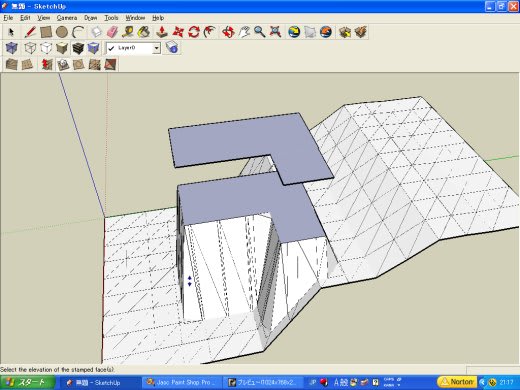Click the Start button on taskbar
This screenshot has height=390, width=520.
point(28,382)
